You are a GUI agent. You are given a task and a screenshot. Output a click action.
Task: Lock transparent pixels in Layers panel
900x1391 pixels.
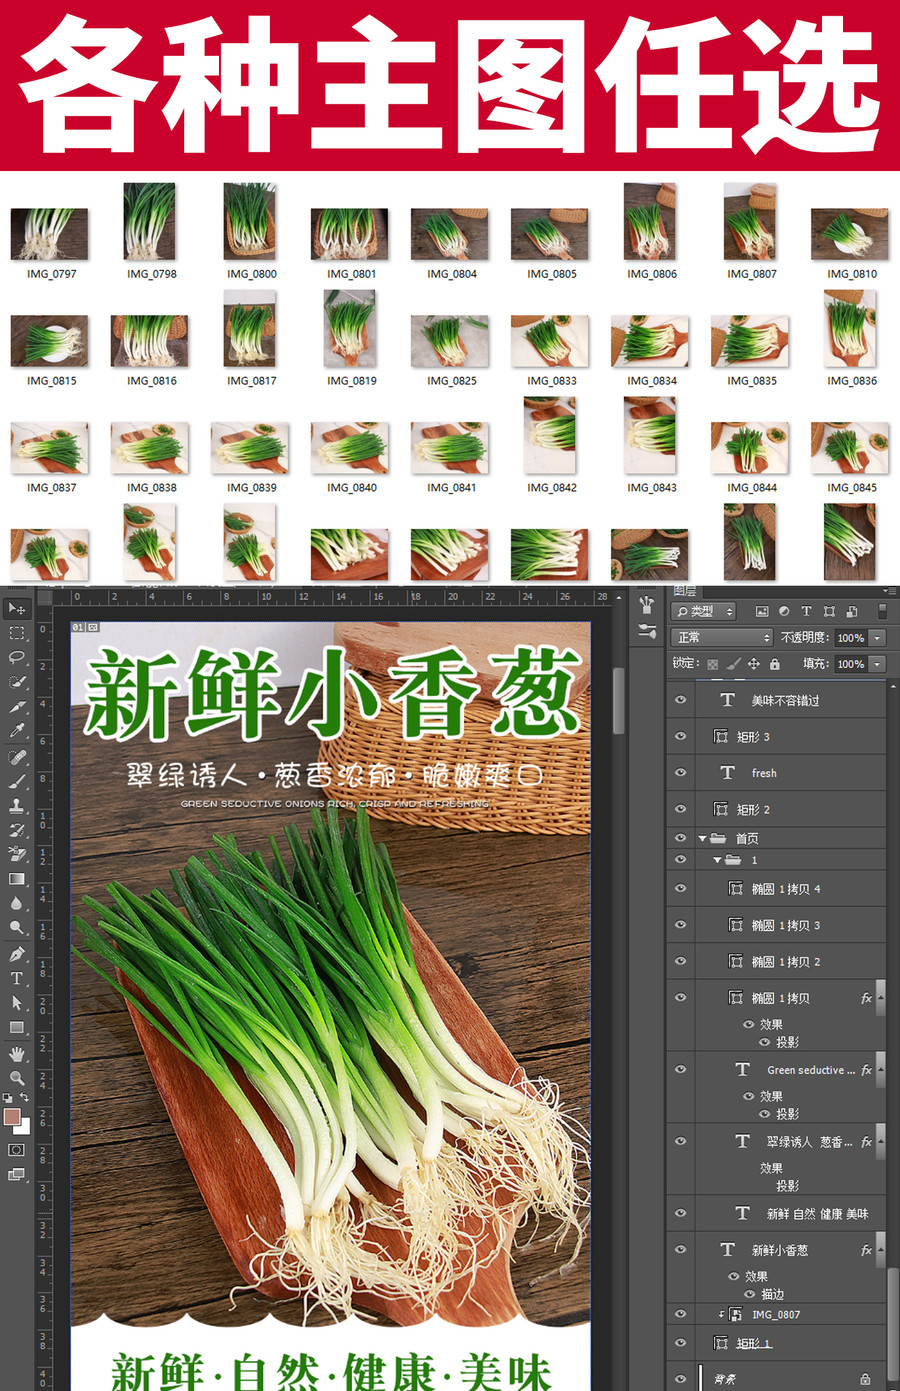pos(712,664)
